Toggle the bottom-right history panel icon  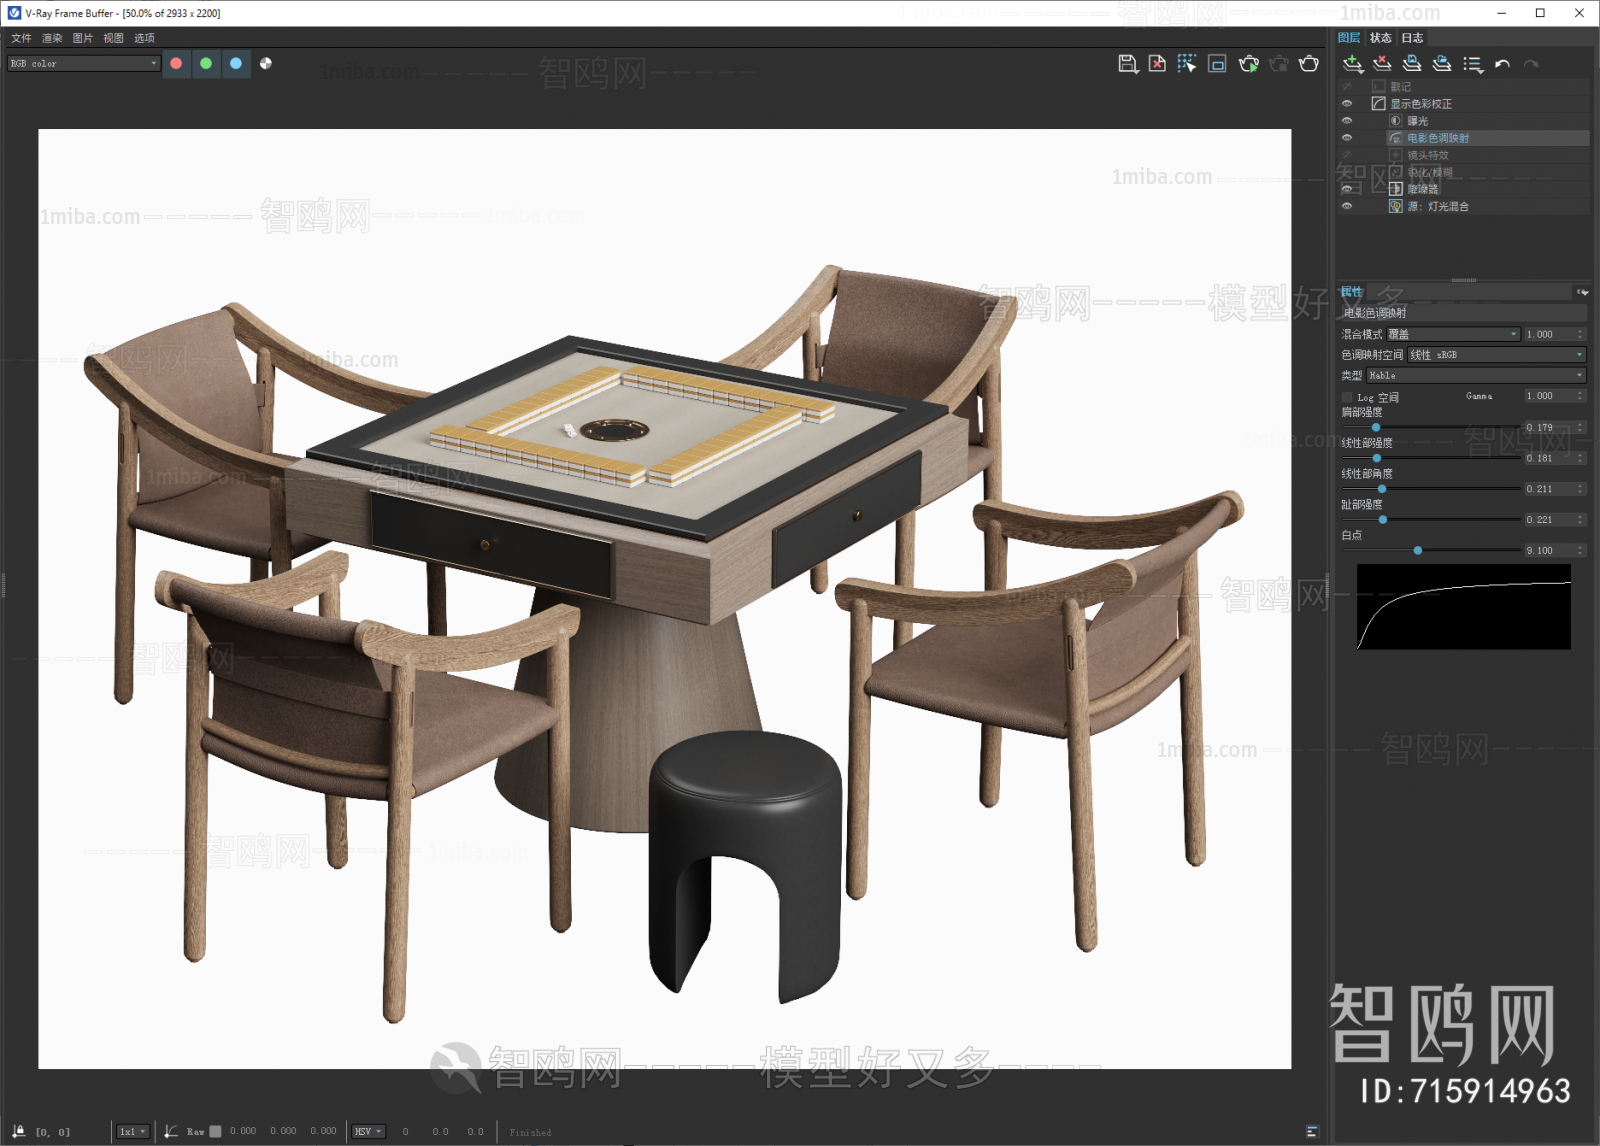[1312, 1131]
